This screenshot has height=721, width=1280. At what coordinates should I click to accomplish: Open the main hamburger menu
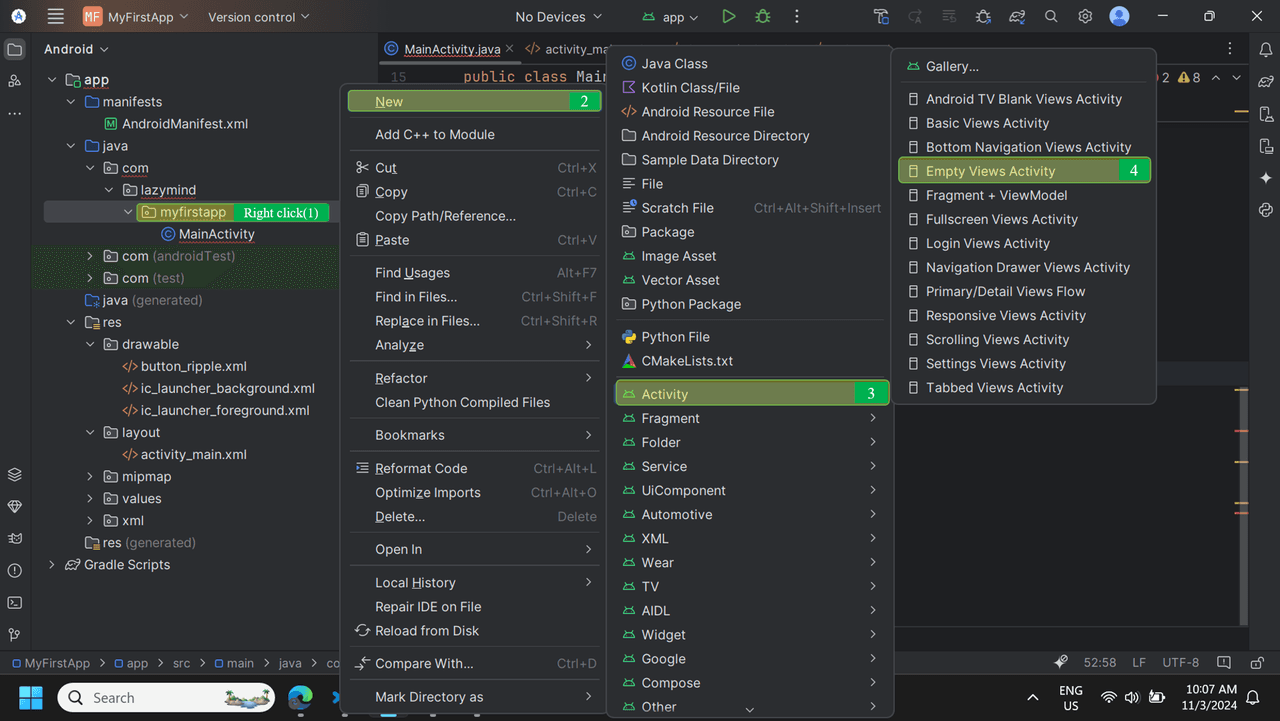(56, 16)
